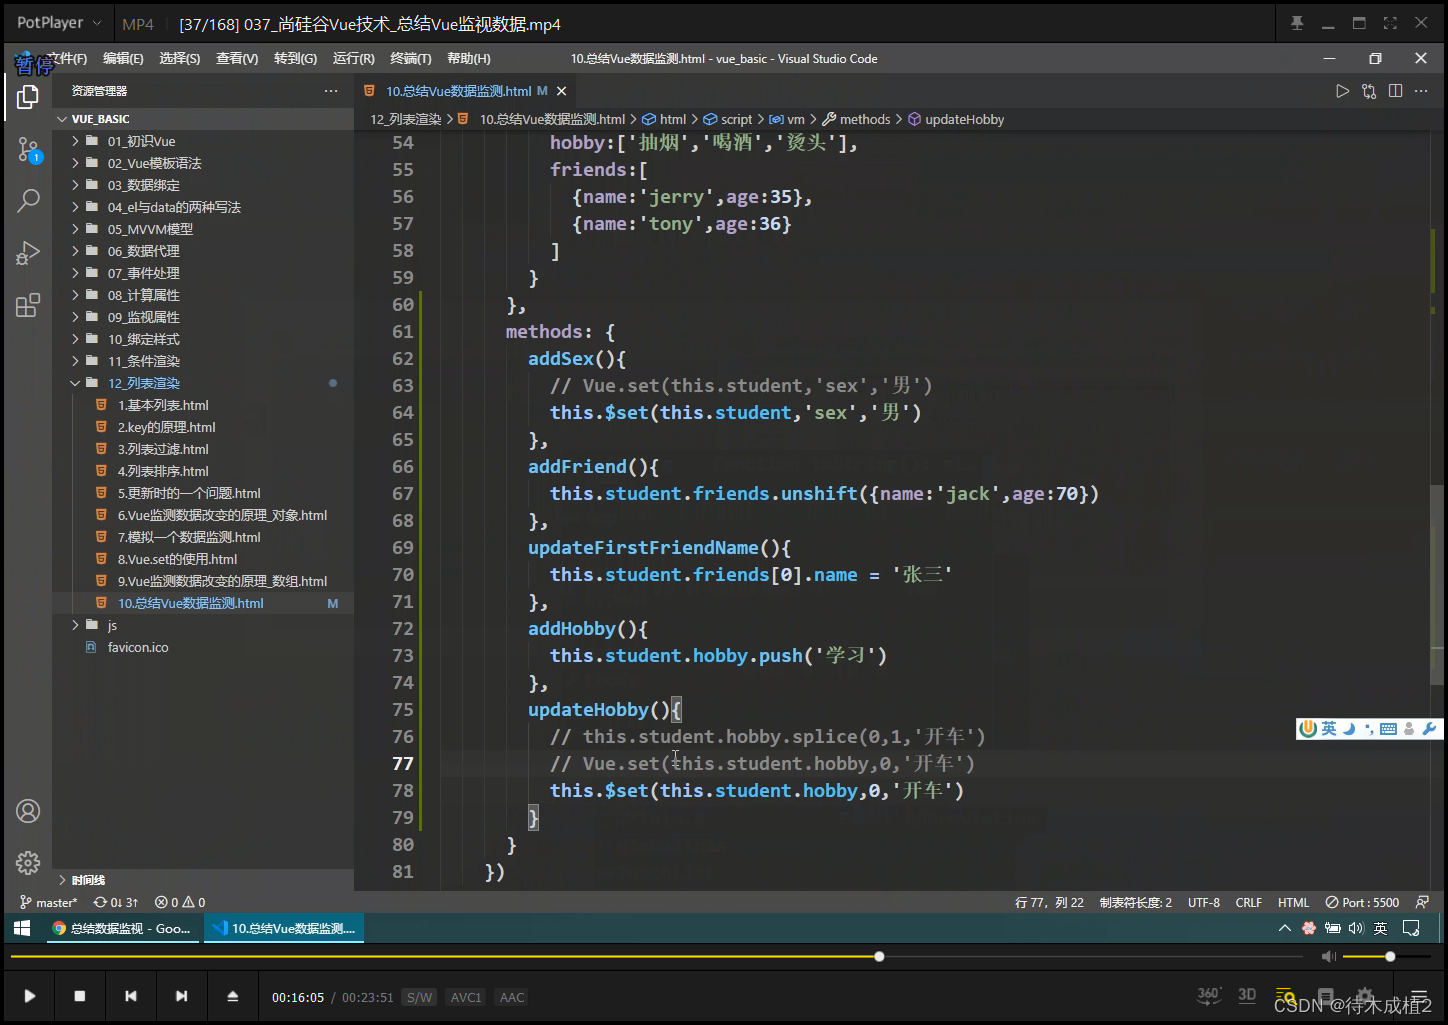Image resolution: width=1448 pixels, height=1025 pixels.
Task: Collapse the VUE_BASIC root folder
Action: [63, 119]
